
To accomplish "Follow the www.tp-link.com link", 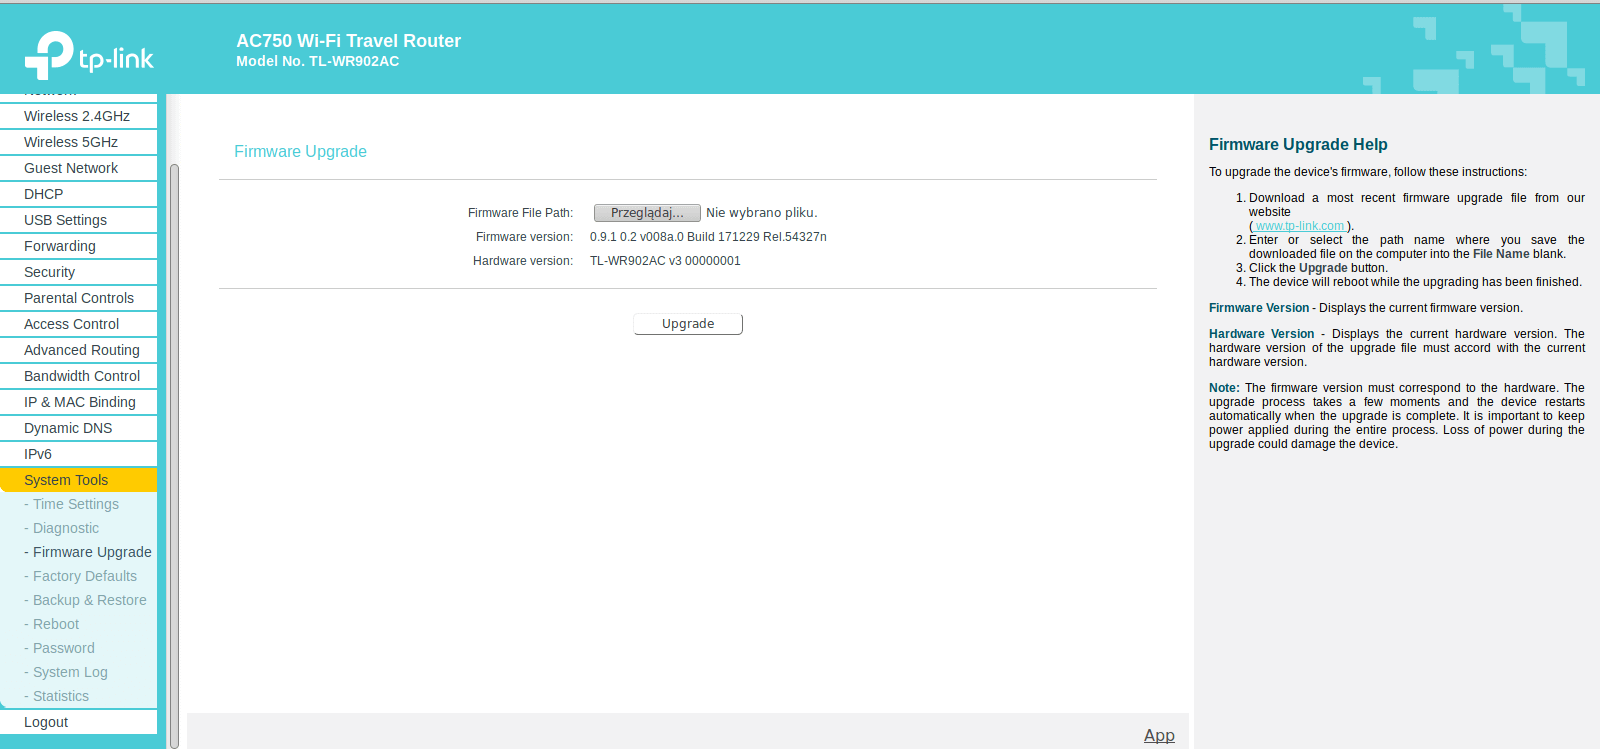I will click(x=1300, y=226).
